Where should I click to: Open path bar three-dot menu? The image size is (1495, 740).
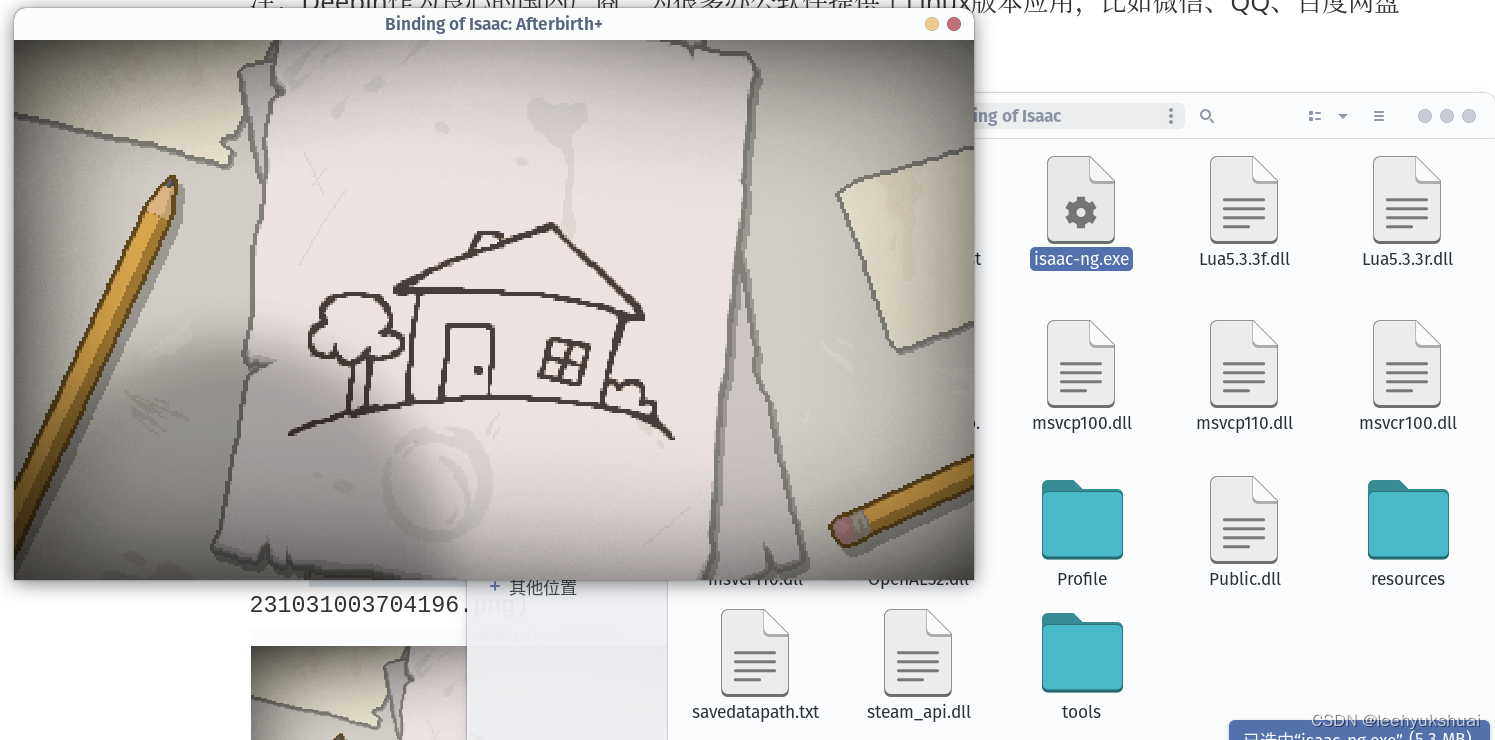[1171, 116]
